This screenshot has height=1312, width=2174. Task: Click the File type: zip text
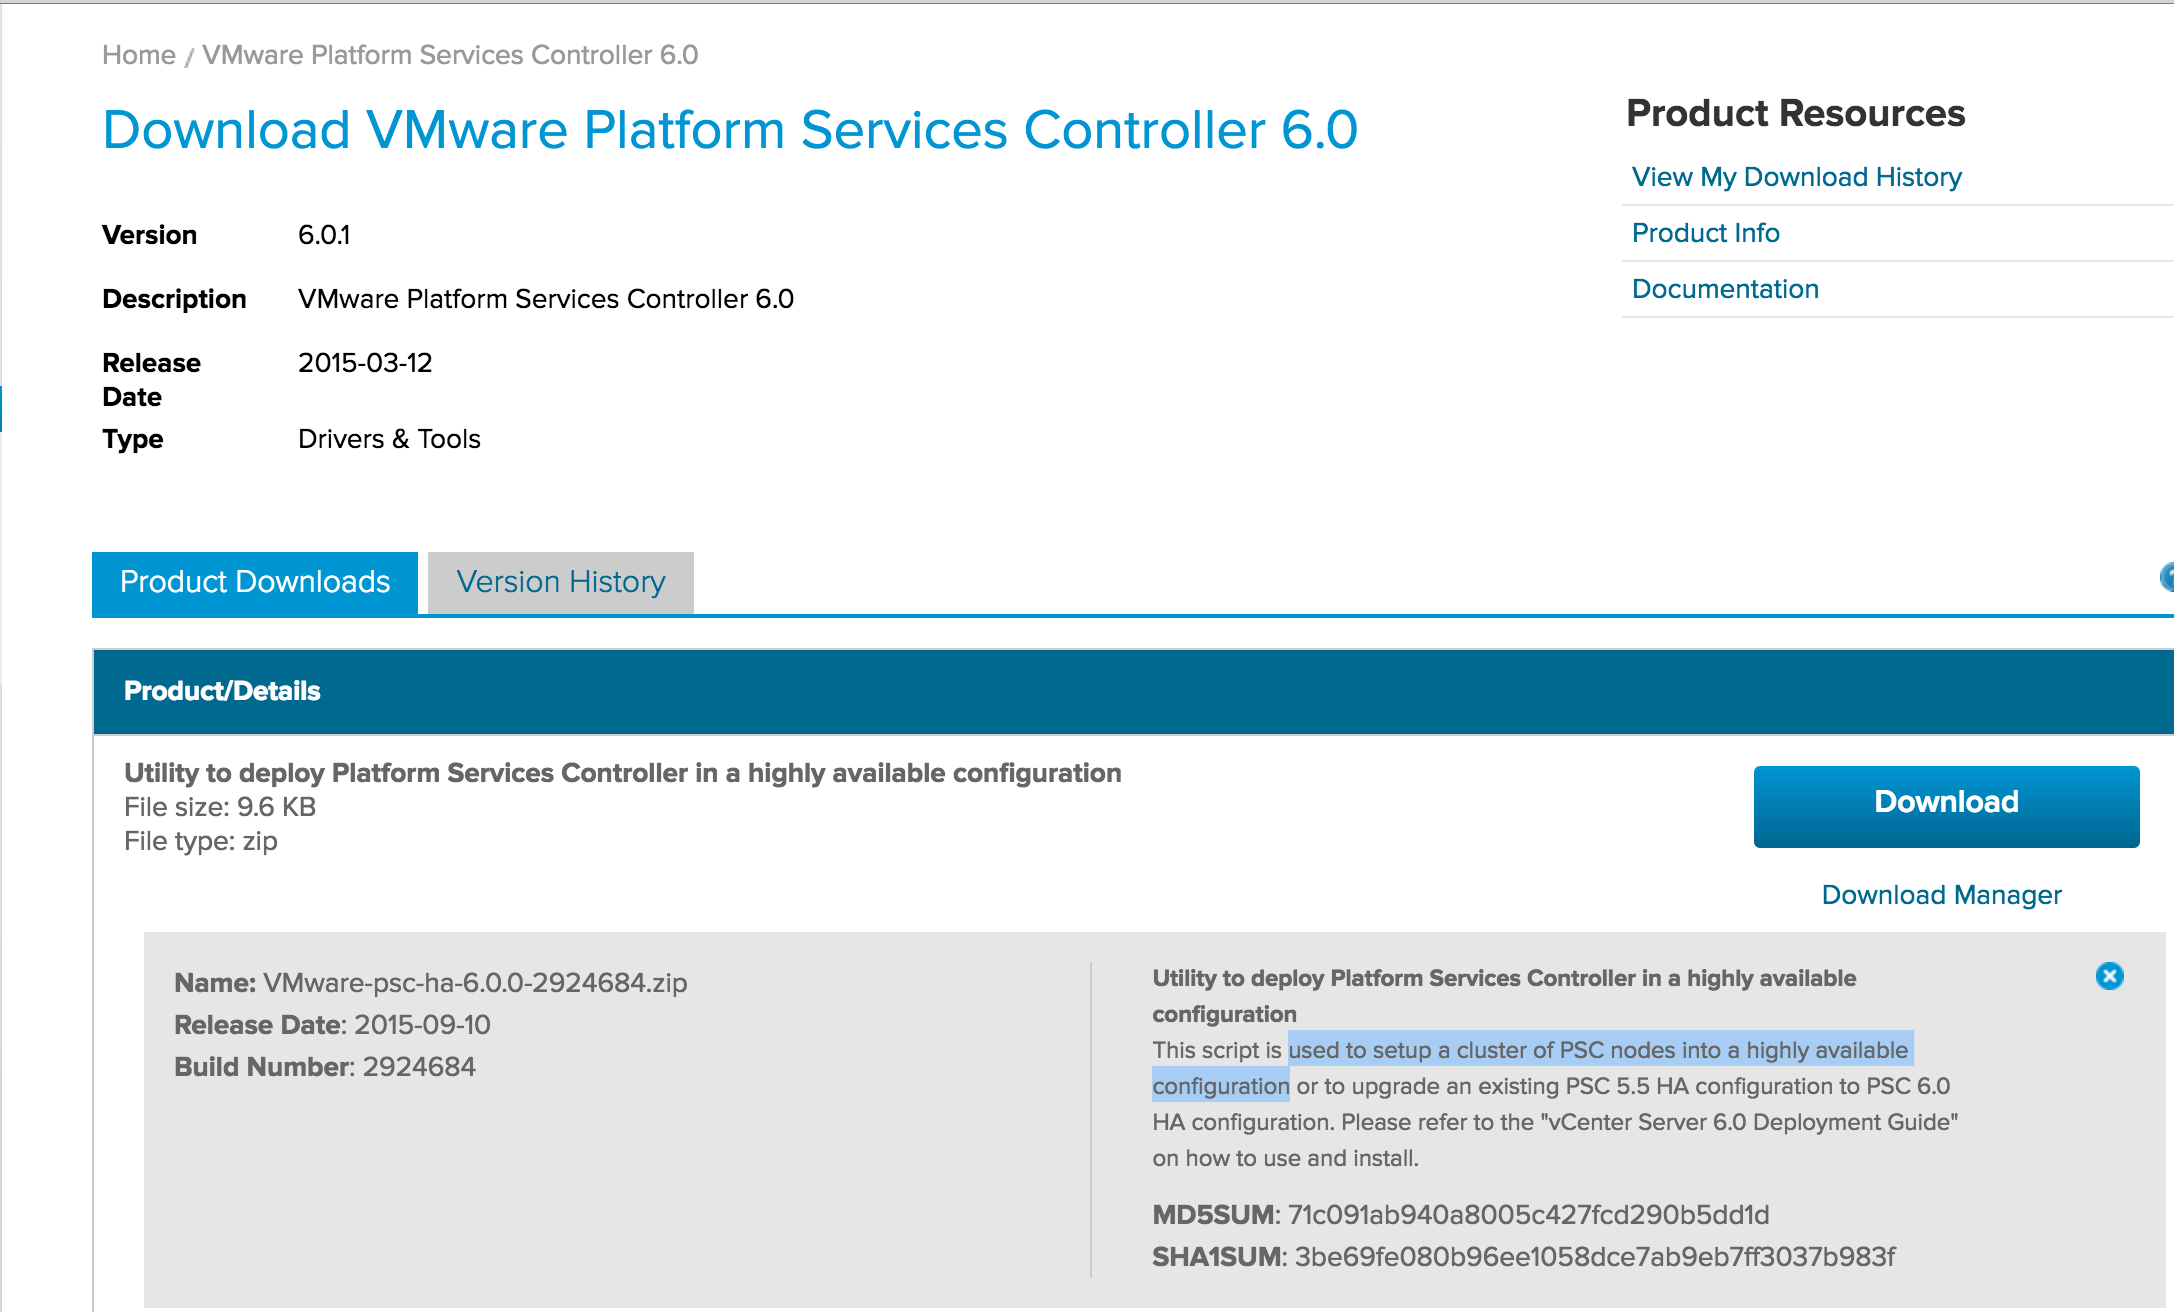pos(201,841)
